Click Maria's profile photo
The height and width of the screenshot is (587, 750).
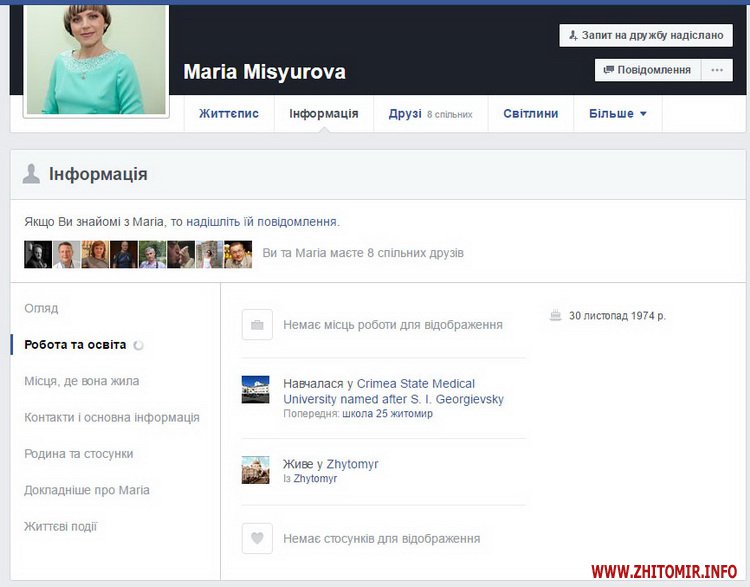[95, 60]
